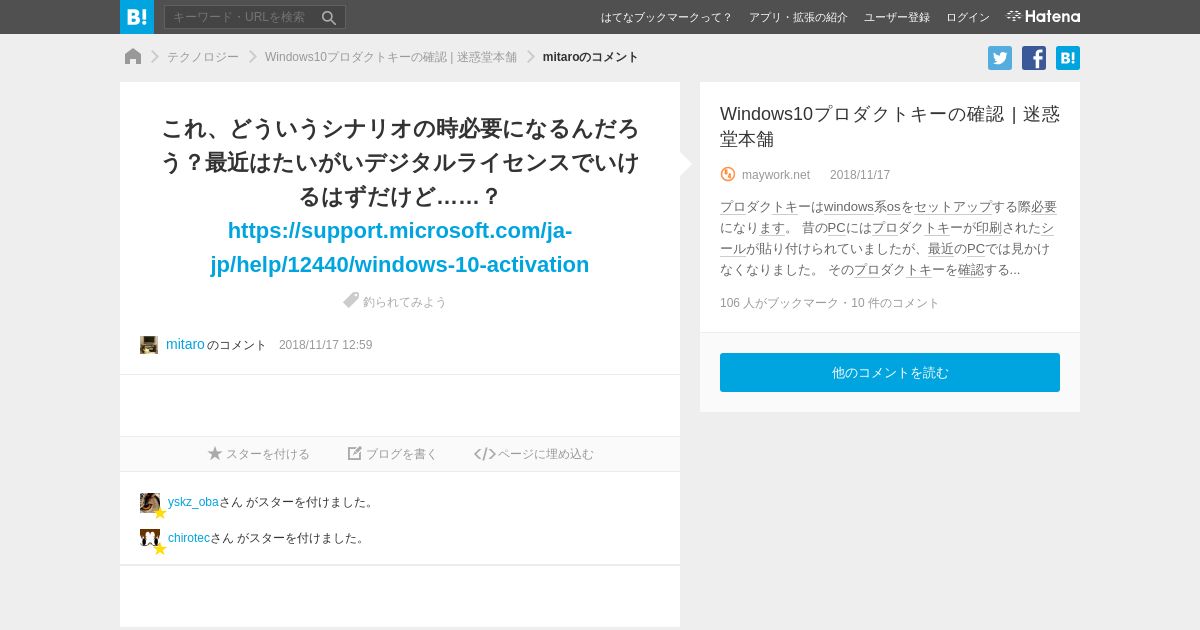The width and height of the screenshot is (1200, 630).
Task: Click ログイン in the header
Action: [x=968, y=17]
